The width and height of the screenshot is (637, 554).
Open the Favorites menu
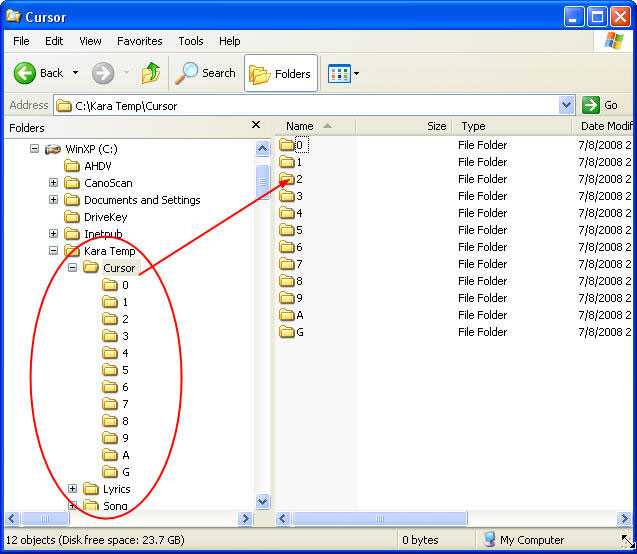(139, 41)
